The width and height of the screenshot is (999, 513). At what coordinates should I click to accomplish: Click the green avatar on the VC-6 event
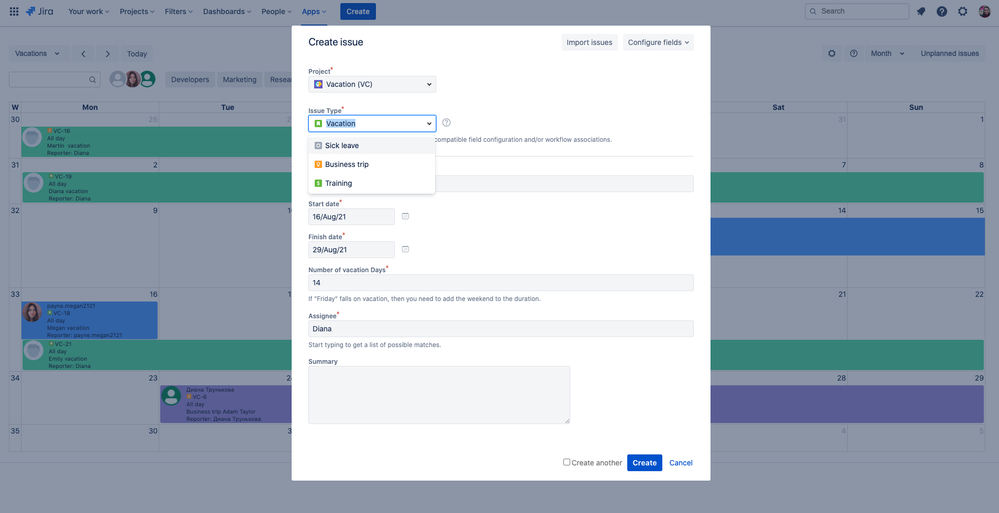coord(171,396)
